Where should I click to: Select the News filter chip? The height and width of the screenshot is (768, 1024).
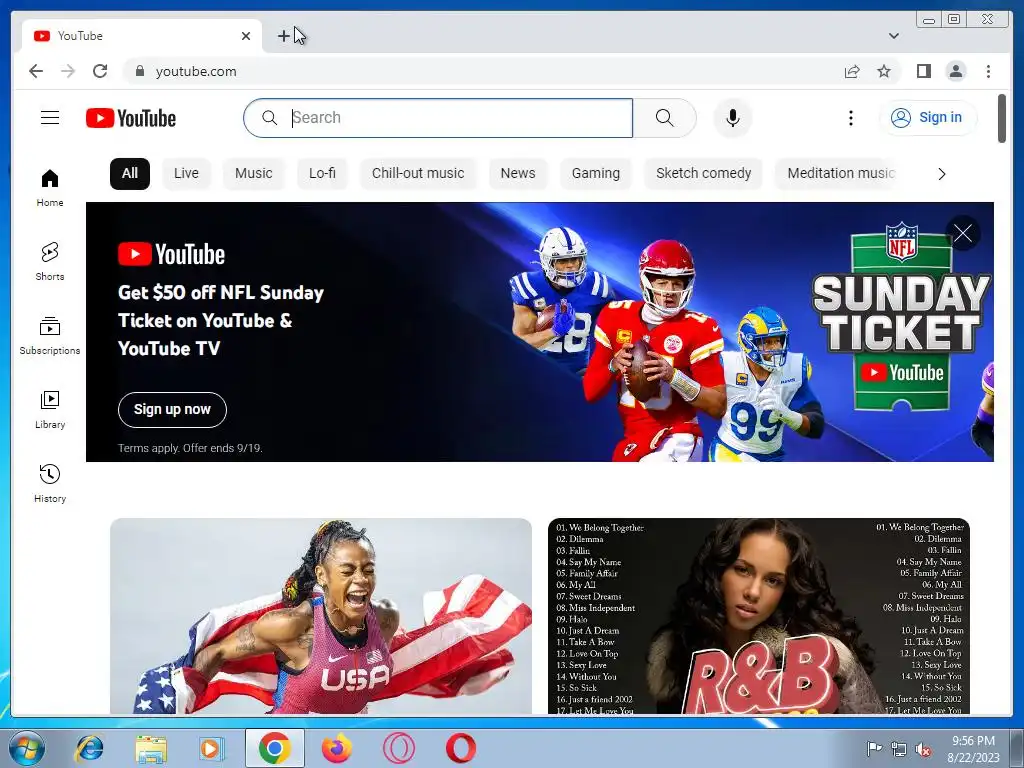pos(518,174)
